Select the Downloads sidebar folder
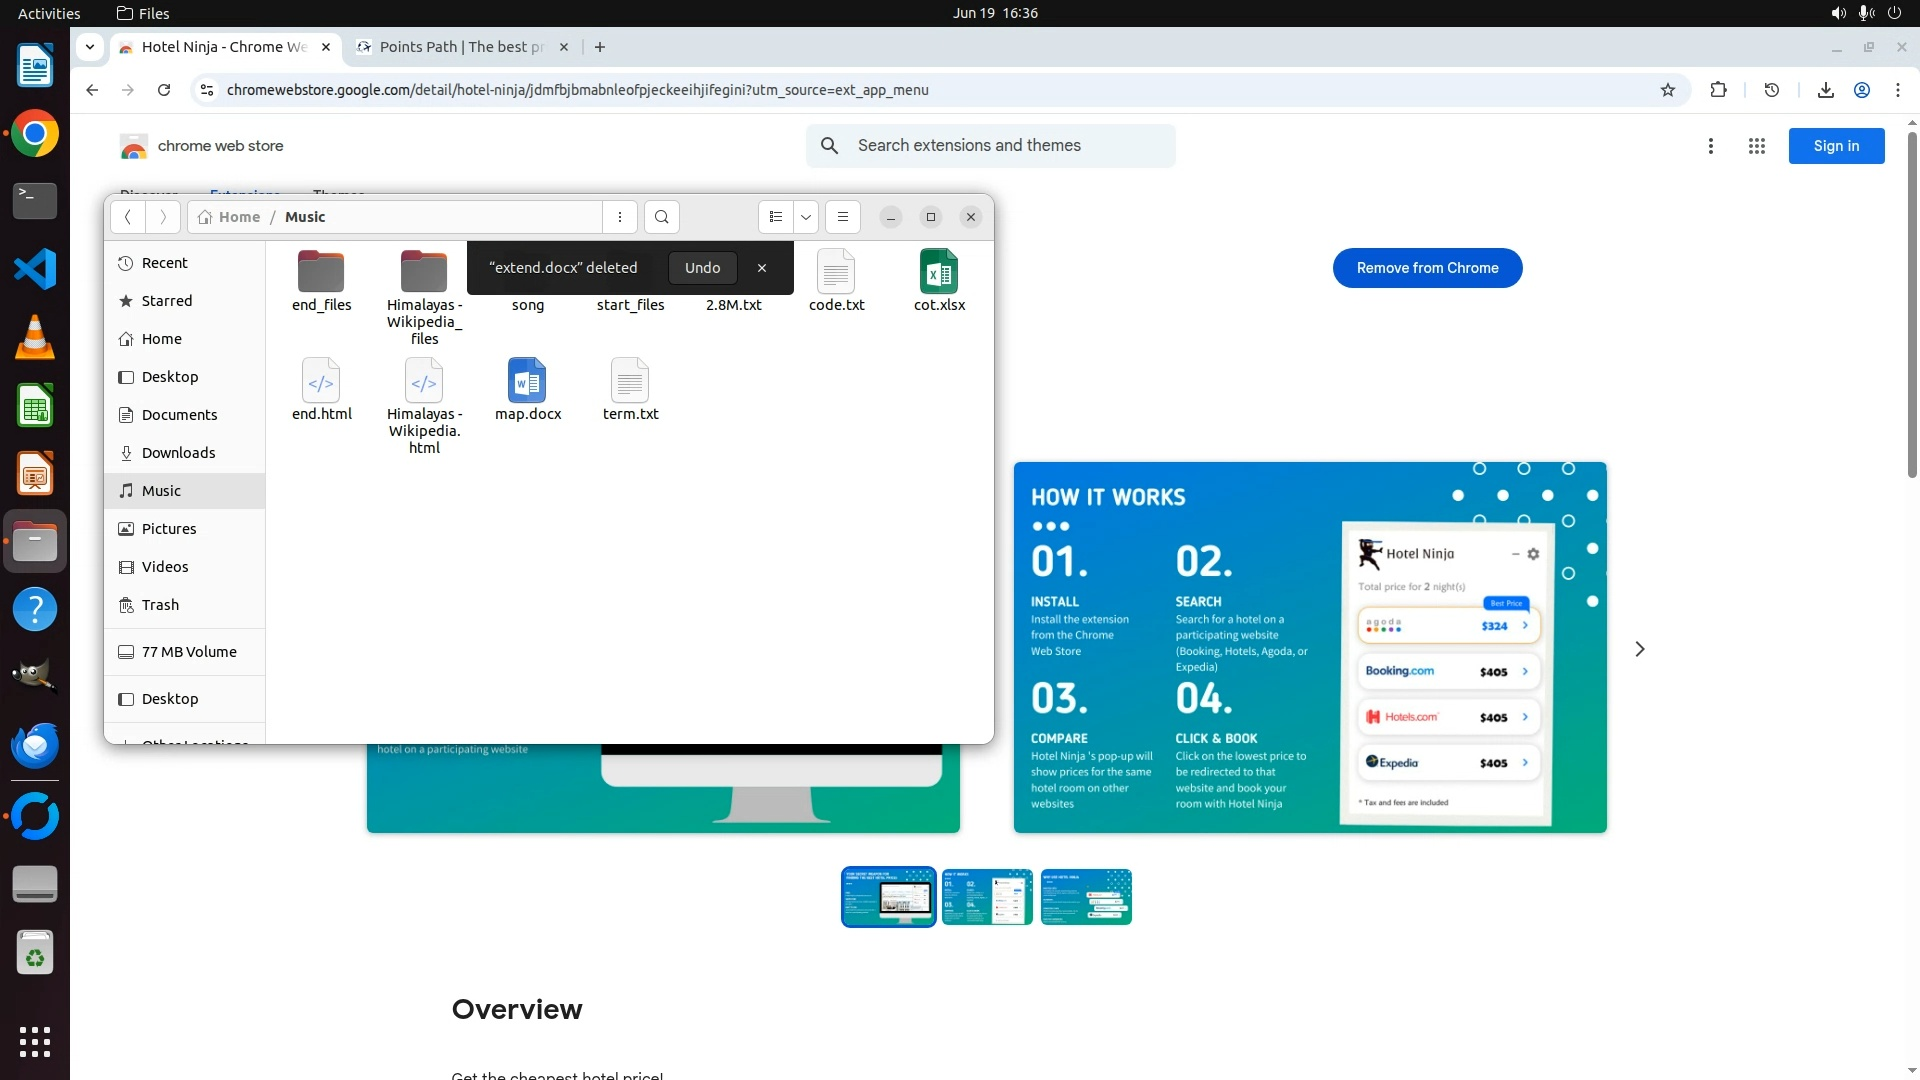Screen dimensions: 1920x1080 pyautogui.click(x=178, y=453)
